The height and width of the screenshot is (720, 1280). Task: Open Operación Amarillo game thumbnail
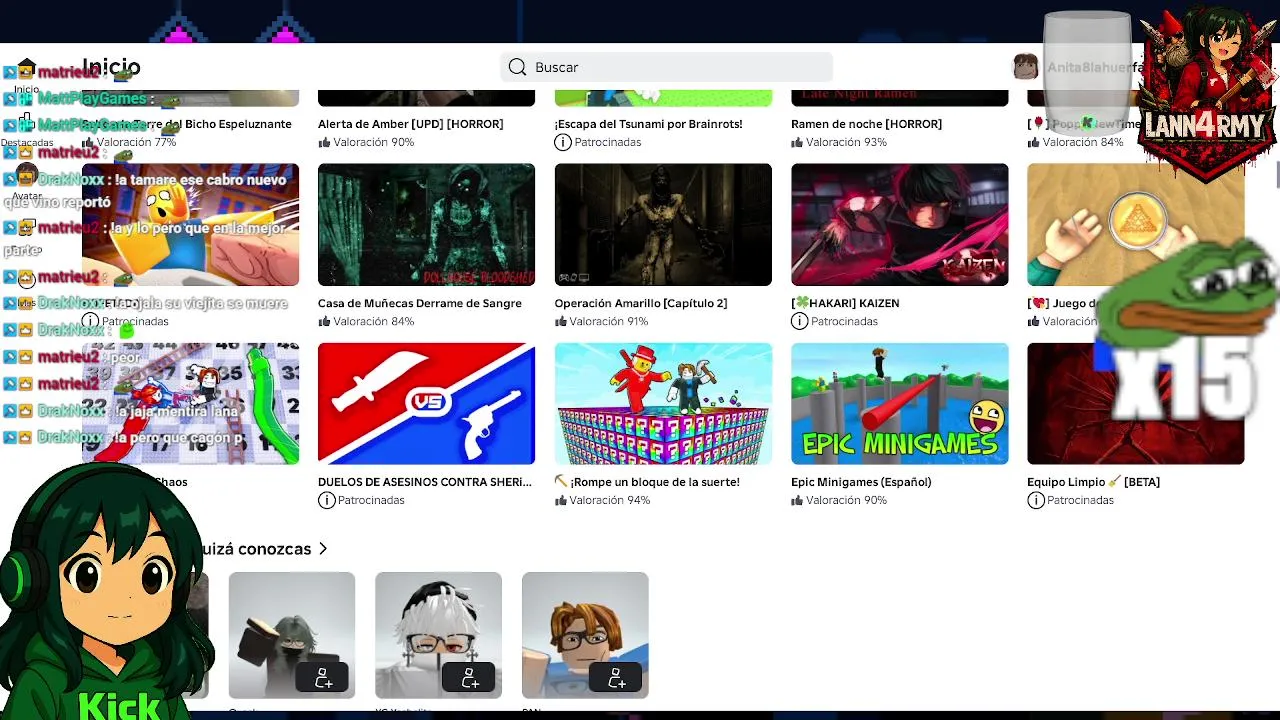click(663, 225)
